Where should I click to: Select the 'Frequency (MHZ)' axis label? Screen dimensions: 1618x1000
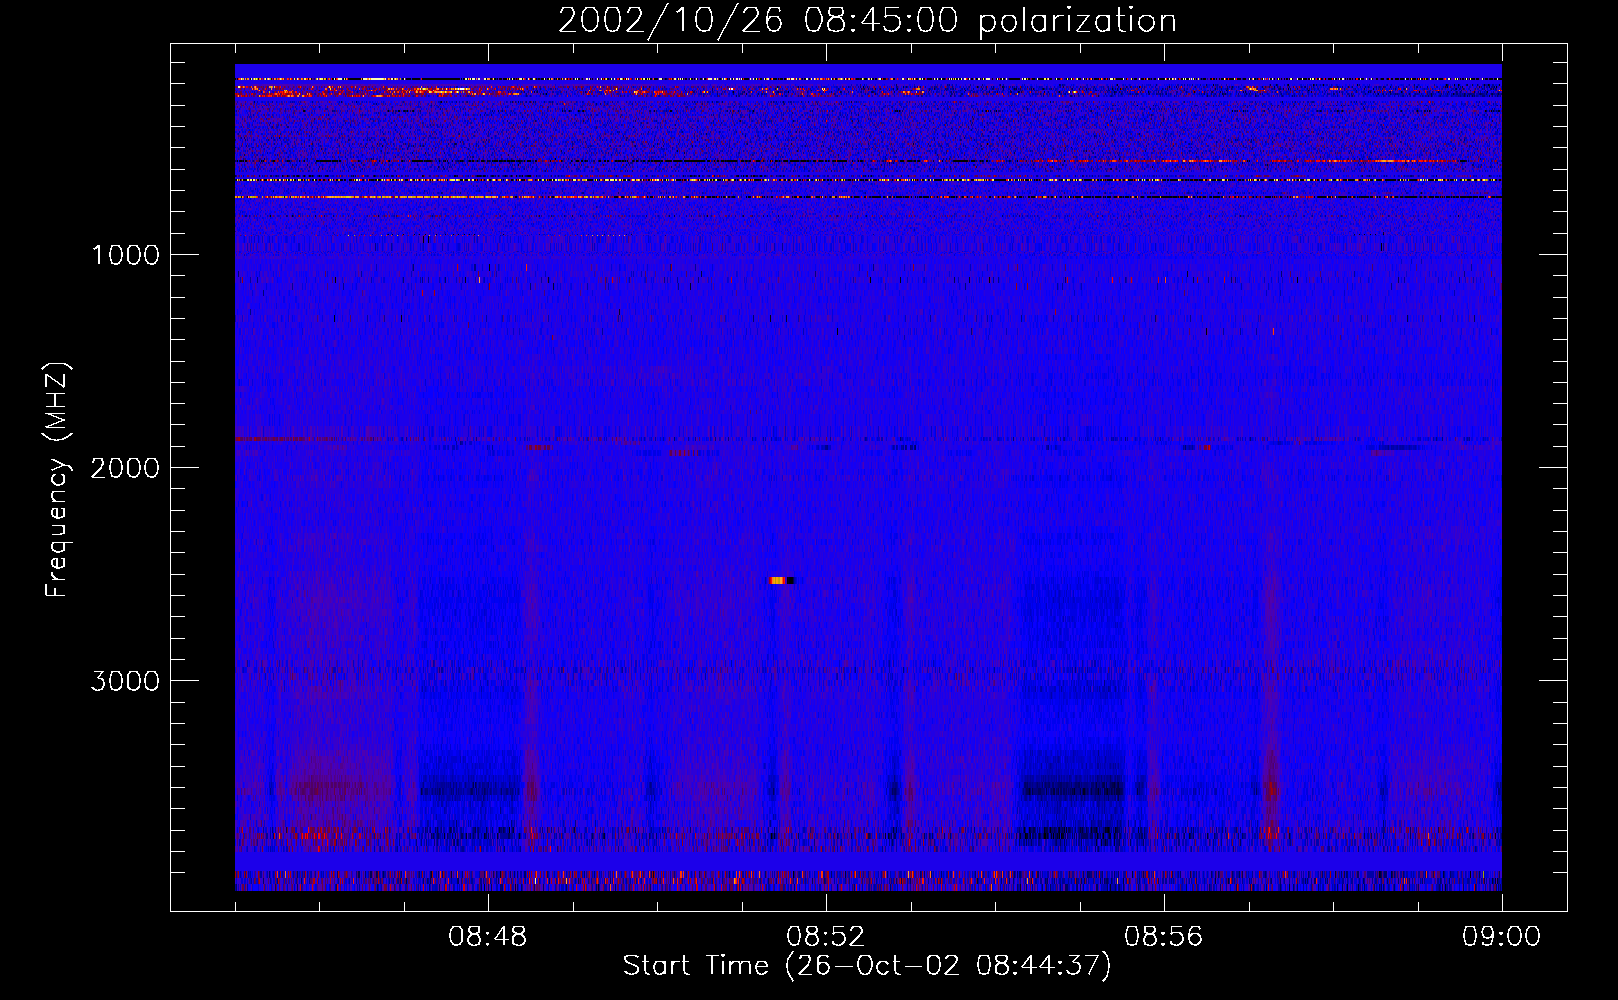57,481
